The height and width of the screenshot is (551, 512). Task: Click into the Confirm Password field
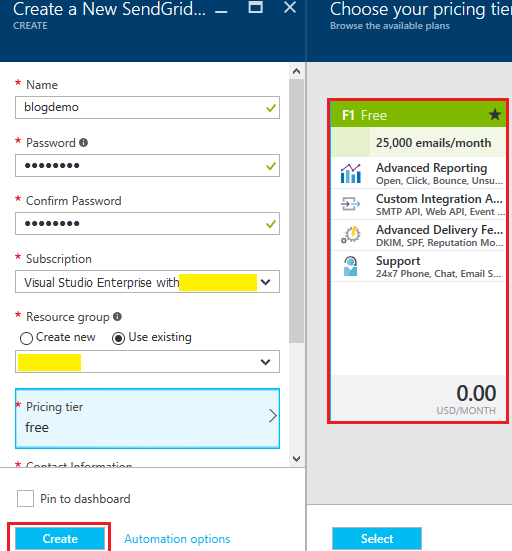click(x=147, y=223)
